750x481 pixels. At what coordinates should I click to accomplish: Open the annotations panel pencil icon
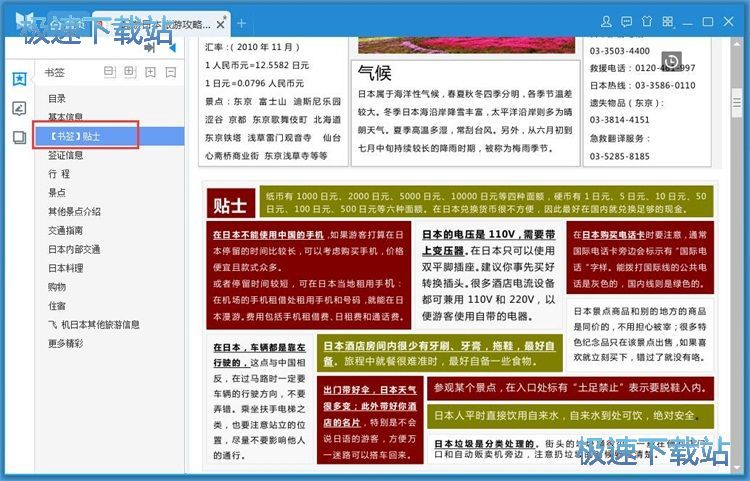pos(19,109)
